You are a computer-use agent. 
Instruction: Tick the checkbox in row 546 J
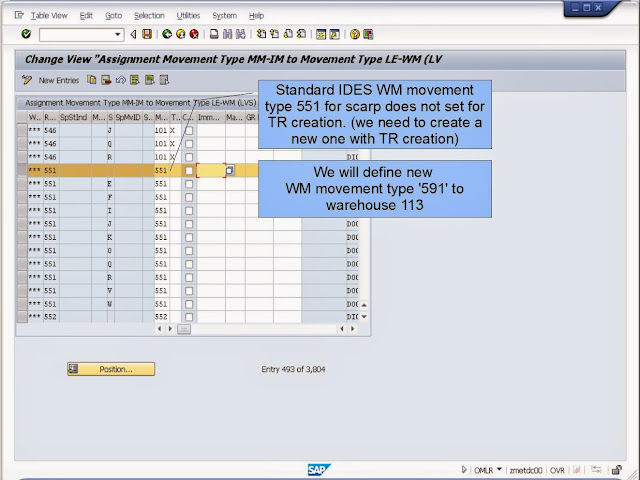189,131
